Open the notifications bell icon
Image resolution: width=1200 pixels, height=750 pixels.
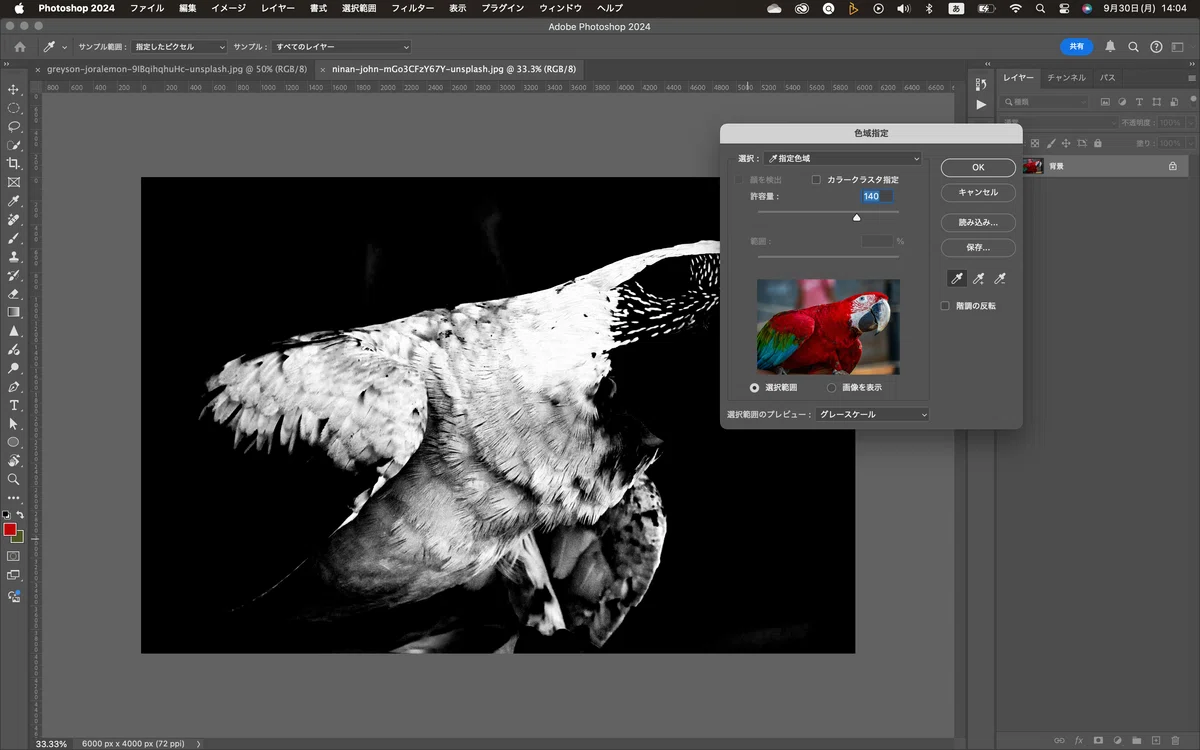point(1110,47)
